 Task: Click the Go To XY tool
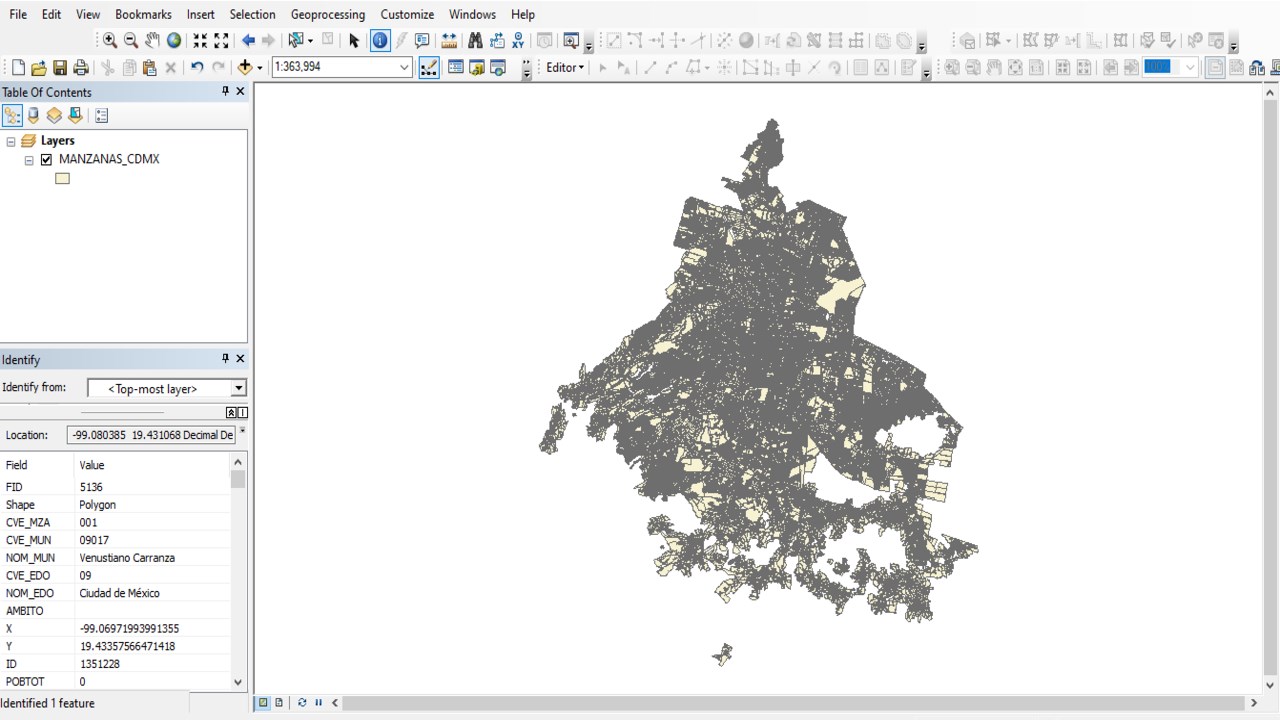point(518,41)
